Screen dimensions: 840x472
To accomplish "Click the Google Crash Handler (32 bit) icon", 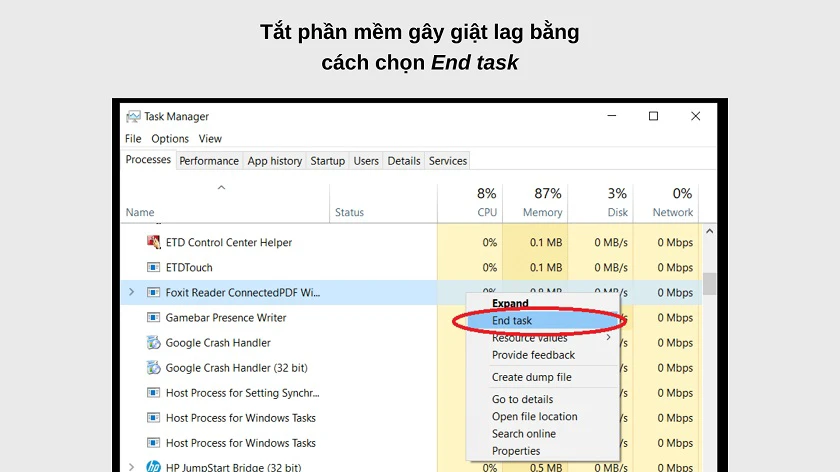I will click(x=153, y=368).
